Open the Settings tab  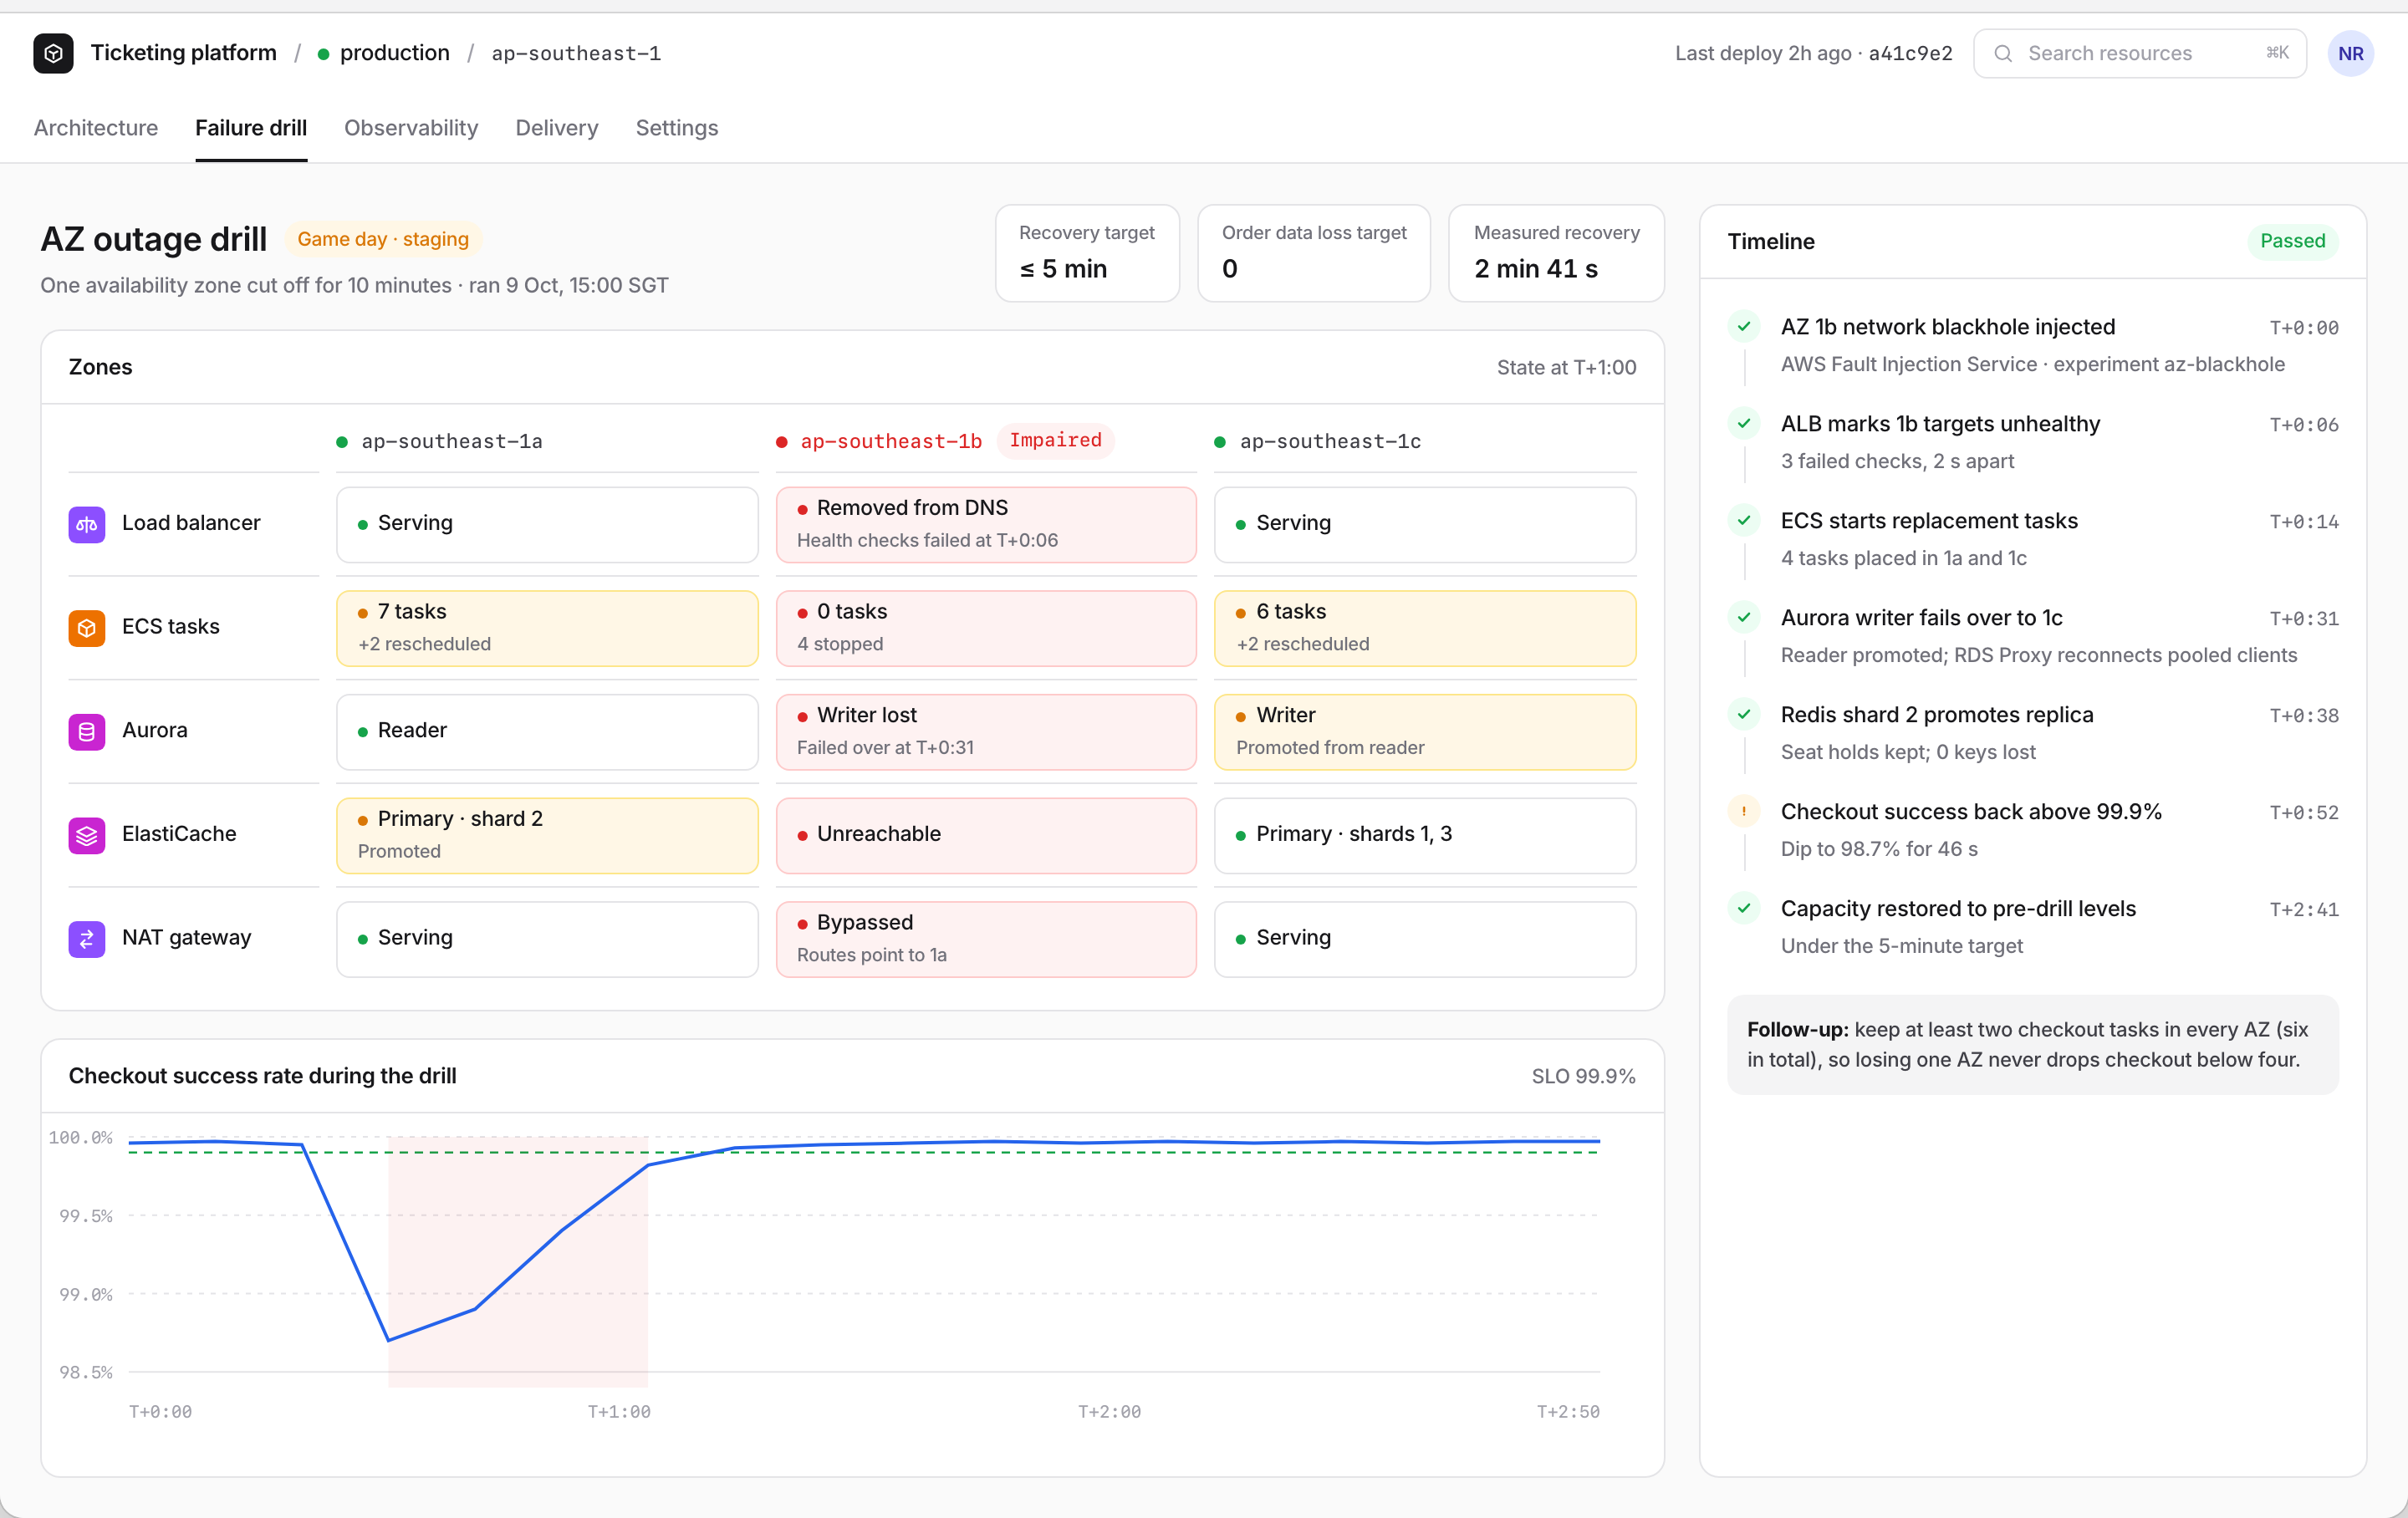tap(677, 128)
